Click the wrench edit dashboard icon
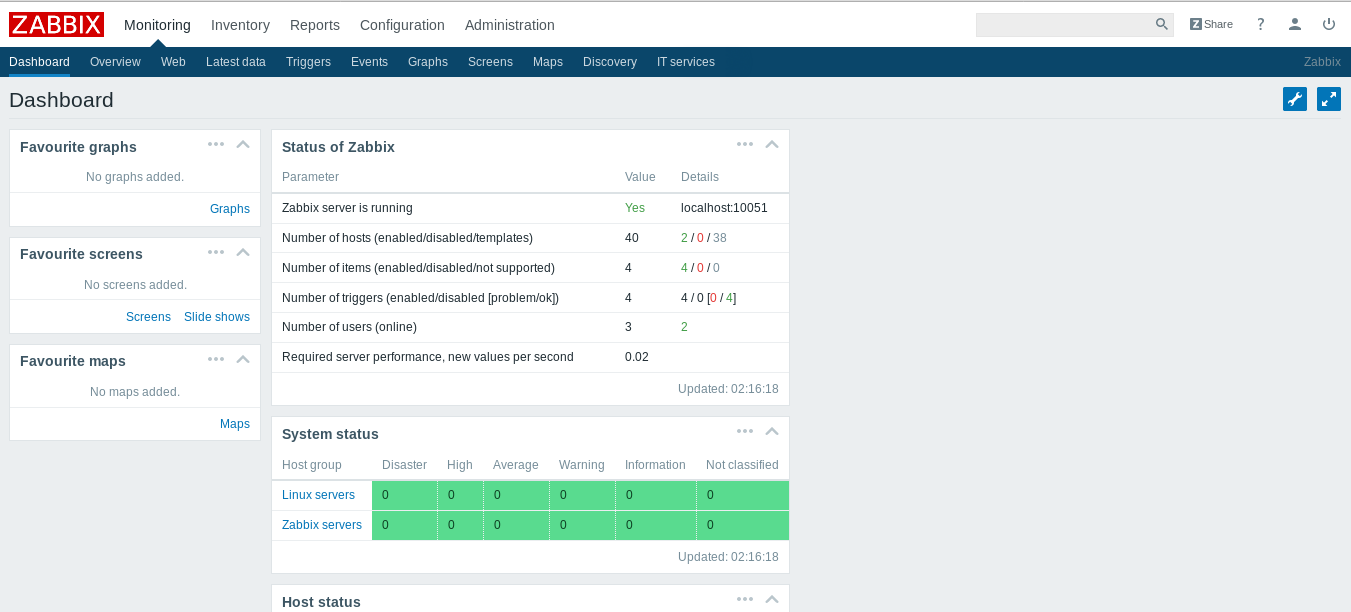Screen dimensions: 1351x612 tap(1294, 99)
